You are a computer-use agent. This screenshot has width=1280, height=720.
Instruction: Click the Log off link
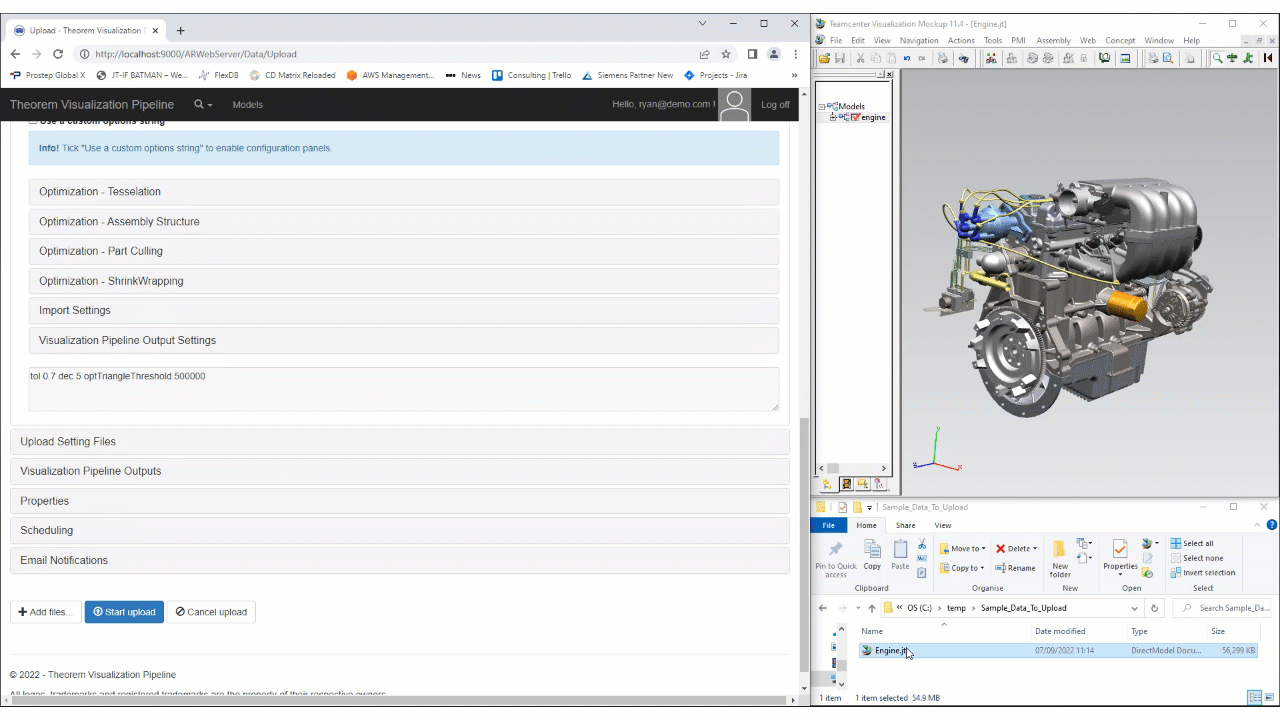pos(775,104)
